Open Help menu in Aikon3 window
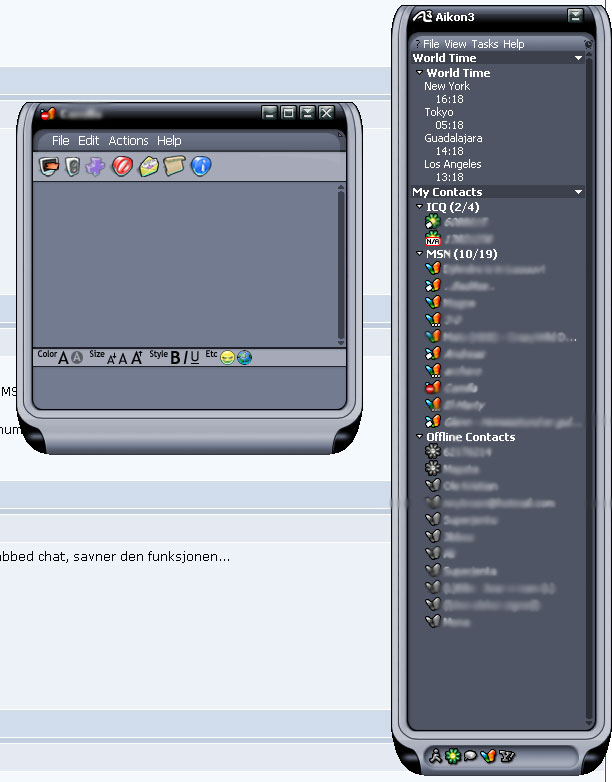612x782 pixels. point(513,44)
